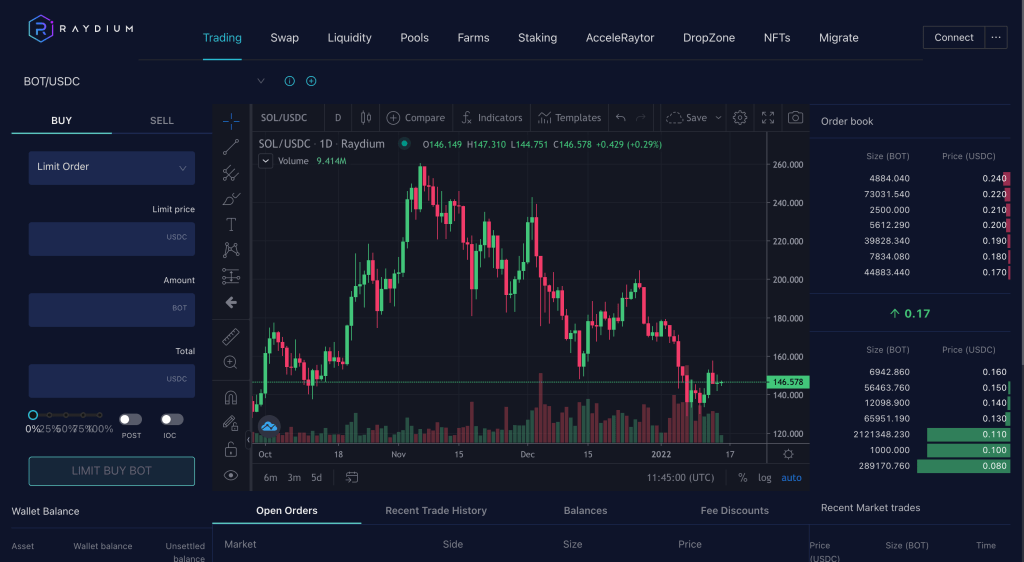Click the LIMIT BUY BOT button

[x=112, y=471]
